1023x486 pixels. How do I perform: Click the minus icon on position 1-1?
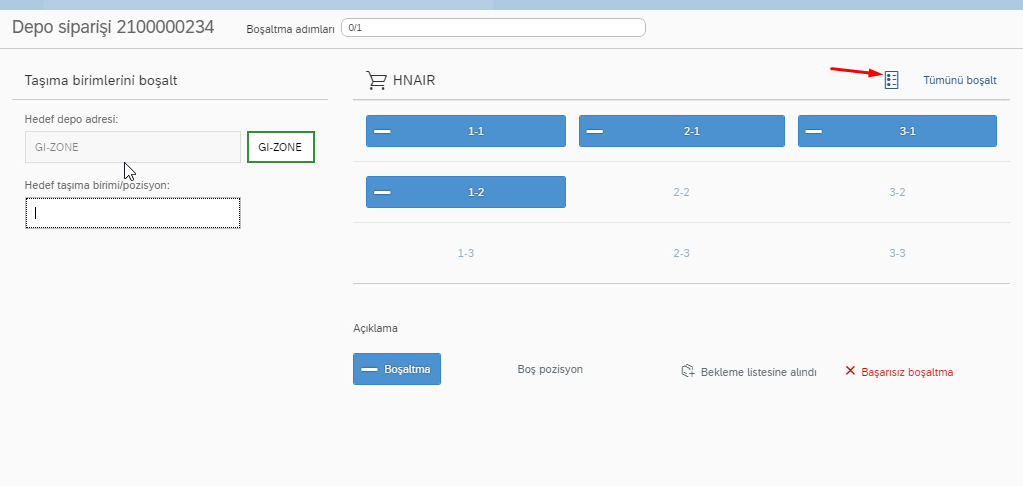(382, 131)
